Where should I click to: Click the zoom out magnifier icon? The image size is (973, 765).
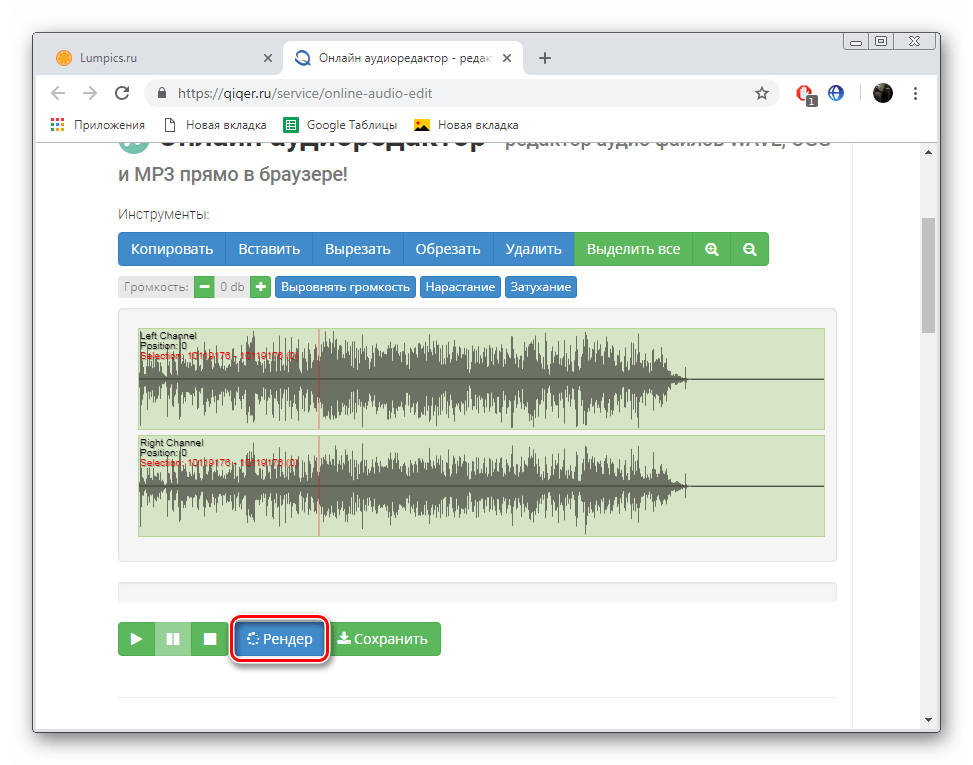tap(750, 249)
